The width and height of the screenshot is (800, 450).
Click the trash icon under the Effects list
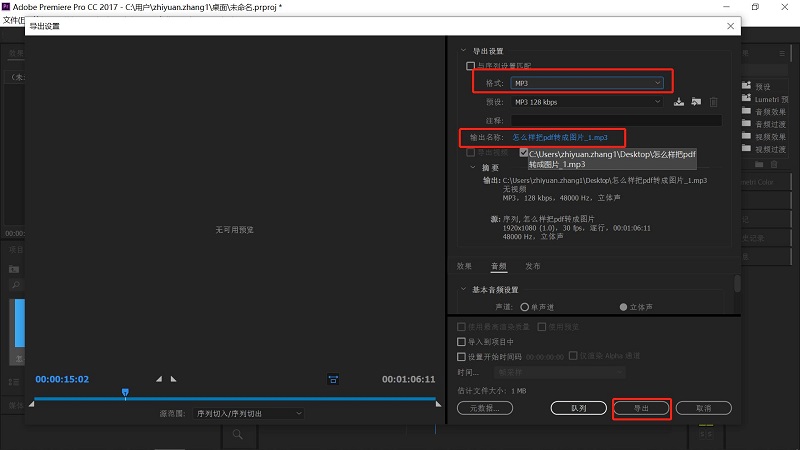[774, 164]
